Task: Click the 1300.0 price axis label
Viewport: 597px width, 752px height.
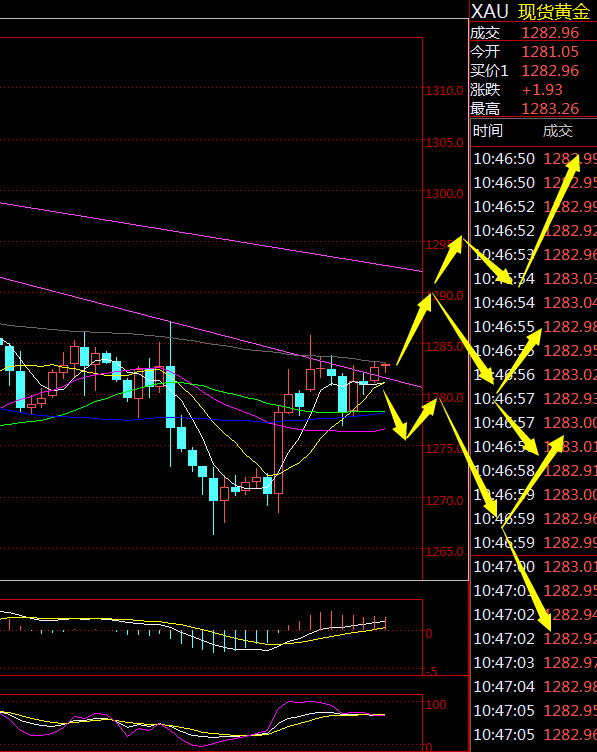Action: tap(444, 194)
